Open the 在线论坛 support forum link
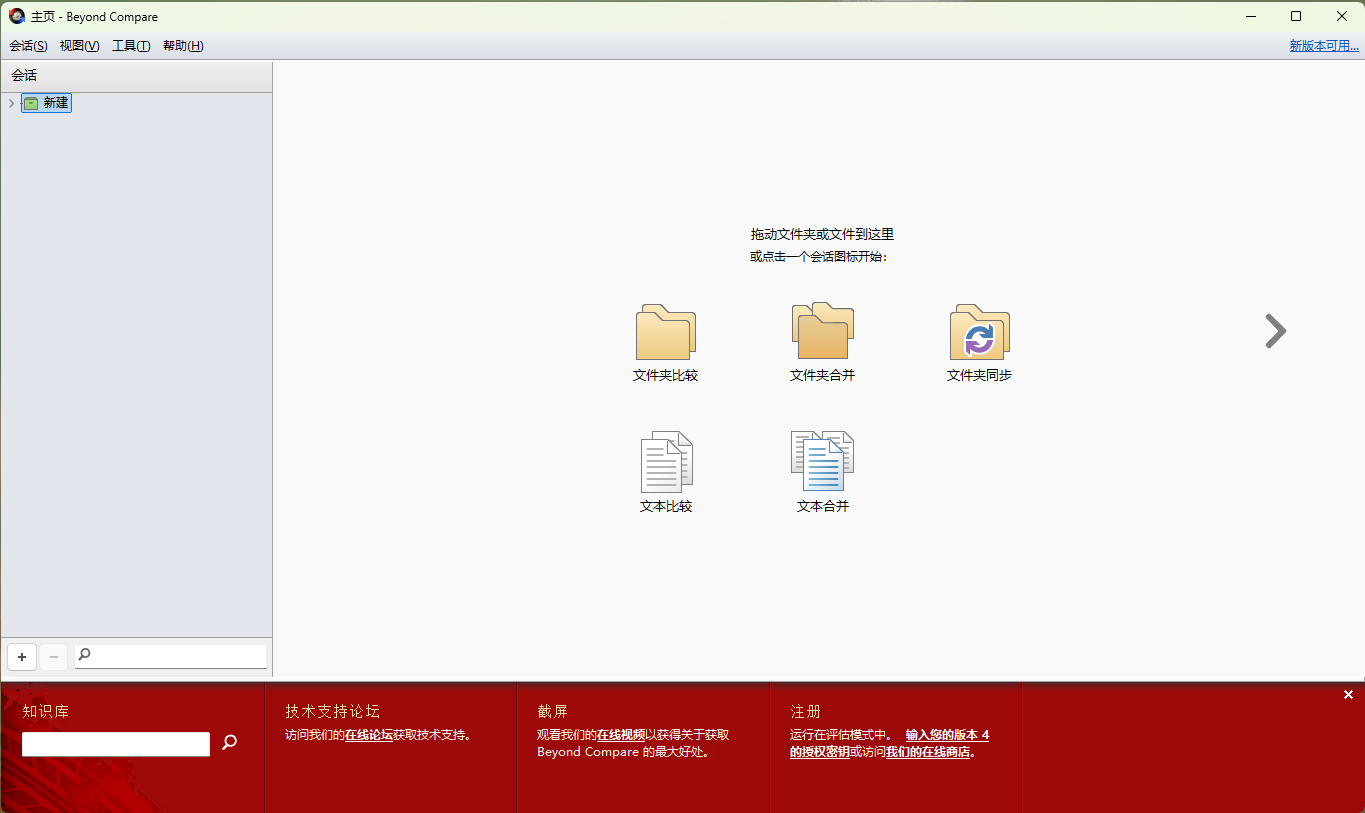Image resolution: width=1365 pixels, height=813 pixels. click(x=369, y=735)
